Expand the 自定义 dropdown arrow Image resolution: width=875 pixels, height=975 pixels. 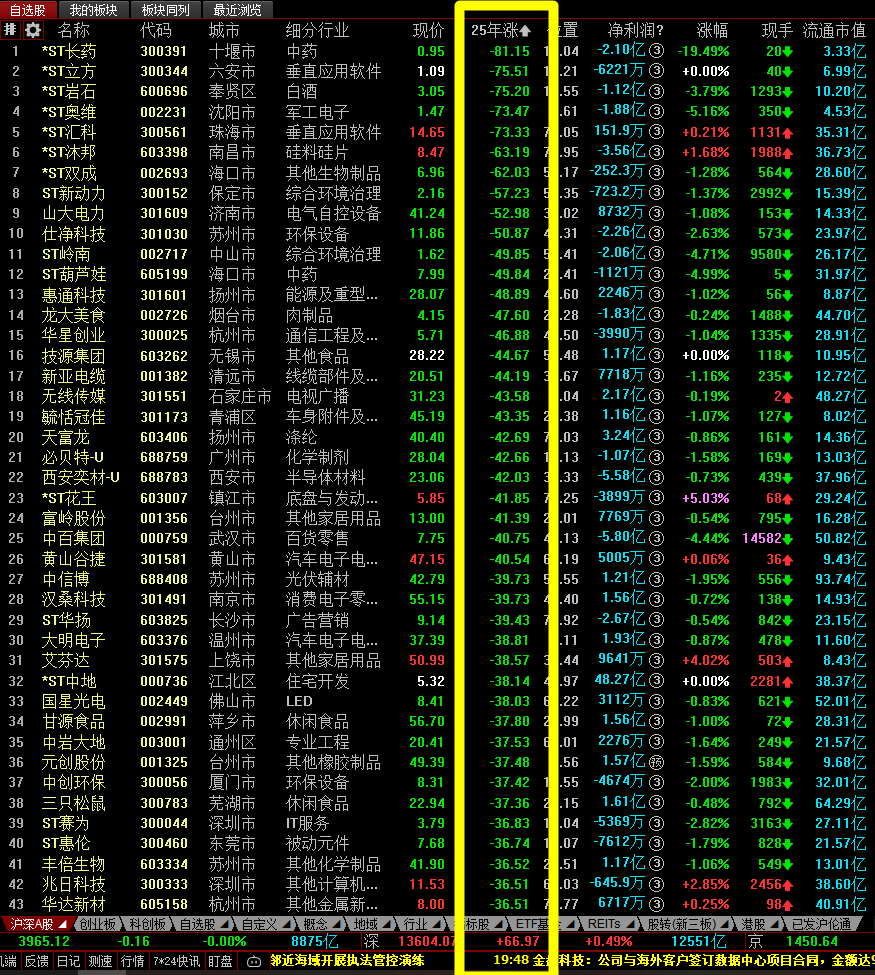tap(287, 925)
